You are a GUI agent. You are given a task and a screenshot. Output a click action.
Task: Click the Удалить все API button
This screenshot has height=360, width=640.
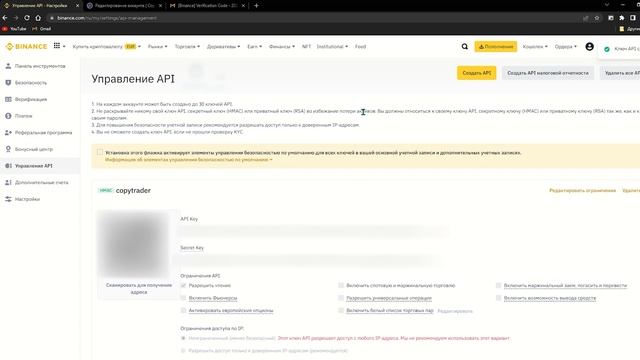620,73
